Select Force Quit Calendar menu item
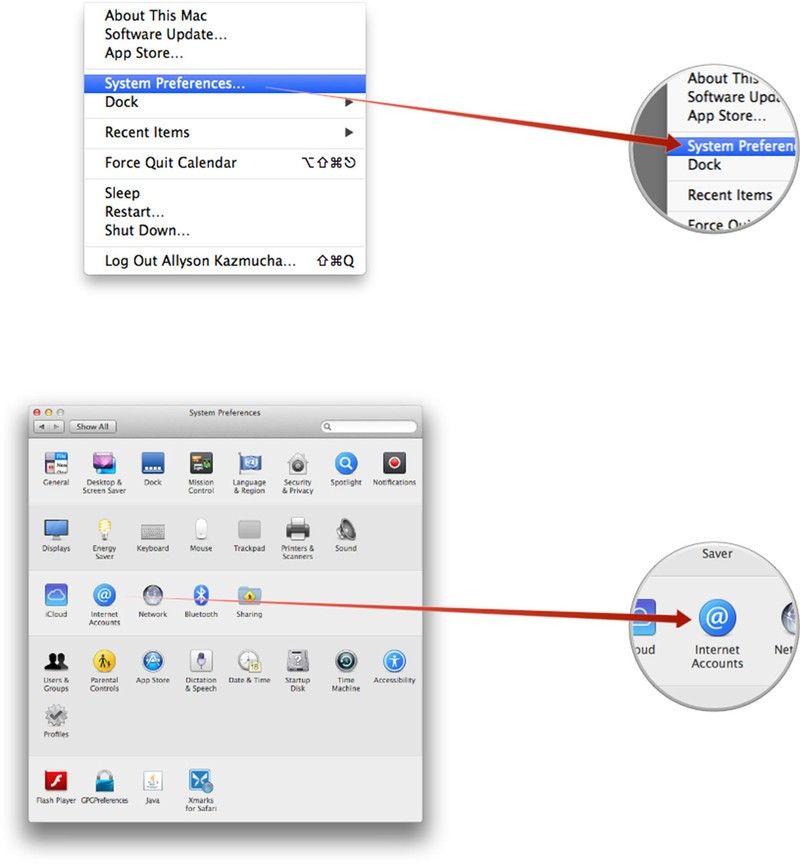The image size is (800, 864). point(170,162)
